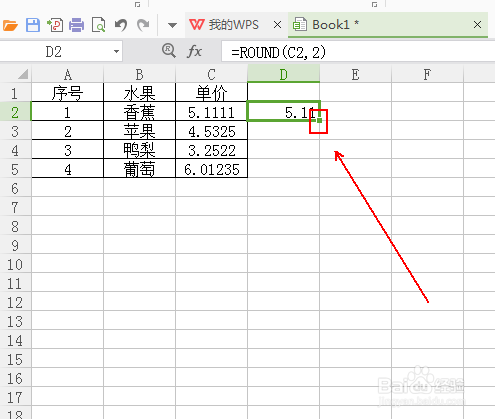Click the cell labeled 序号
The width and height of the screenshot is (495, 419).
[x=68, y=93]
